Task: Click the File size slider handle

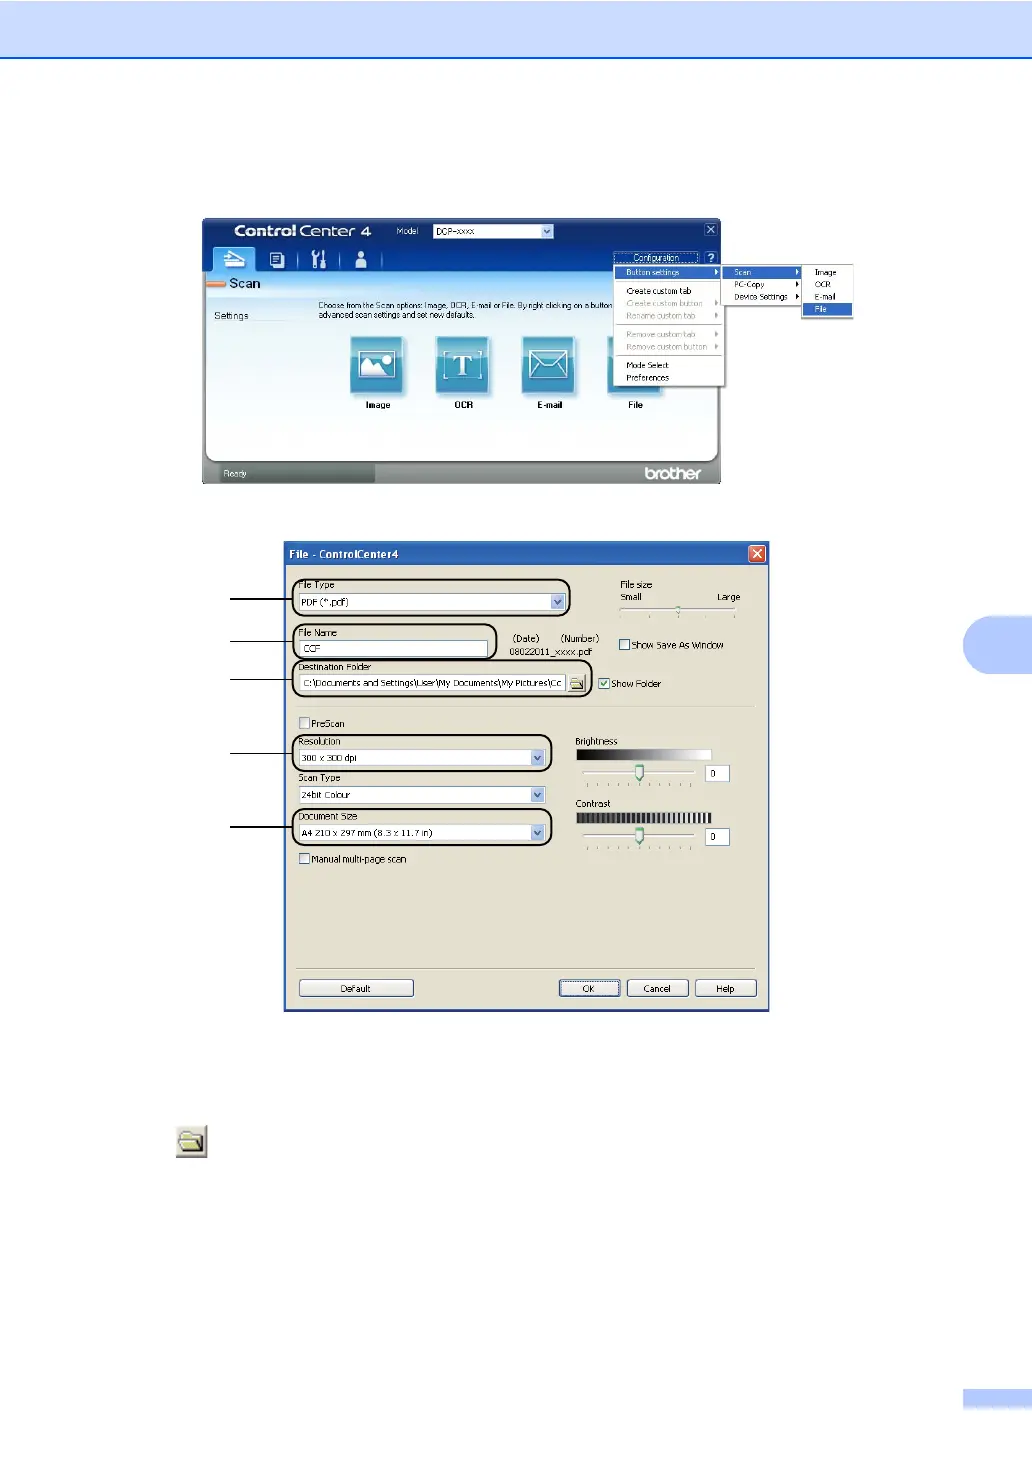Action: pyautogui.click(x=678, y=610)
